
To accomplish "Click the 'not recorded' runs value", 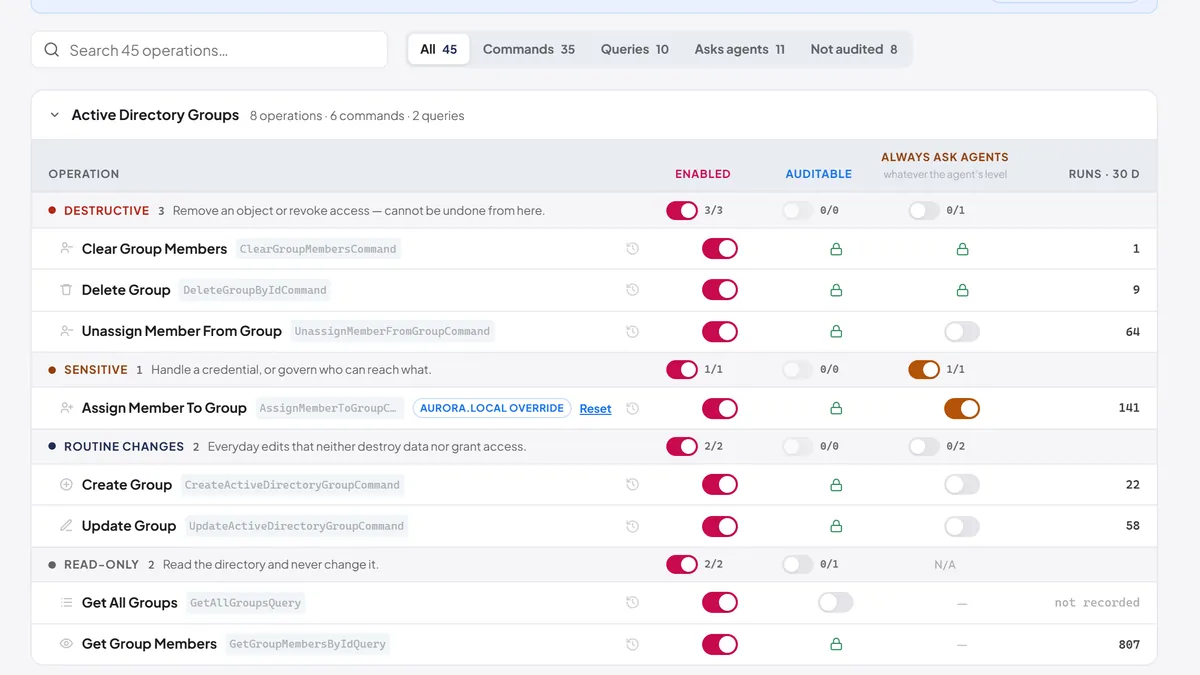I will pyautogui.click(x=1097, y=603).
